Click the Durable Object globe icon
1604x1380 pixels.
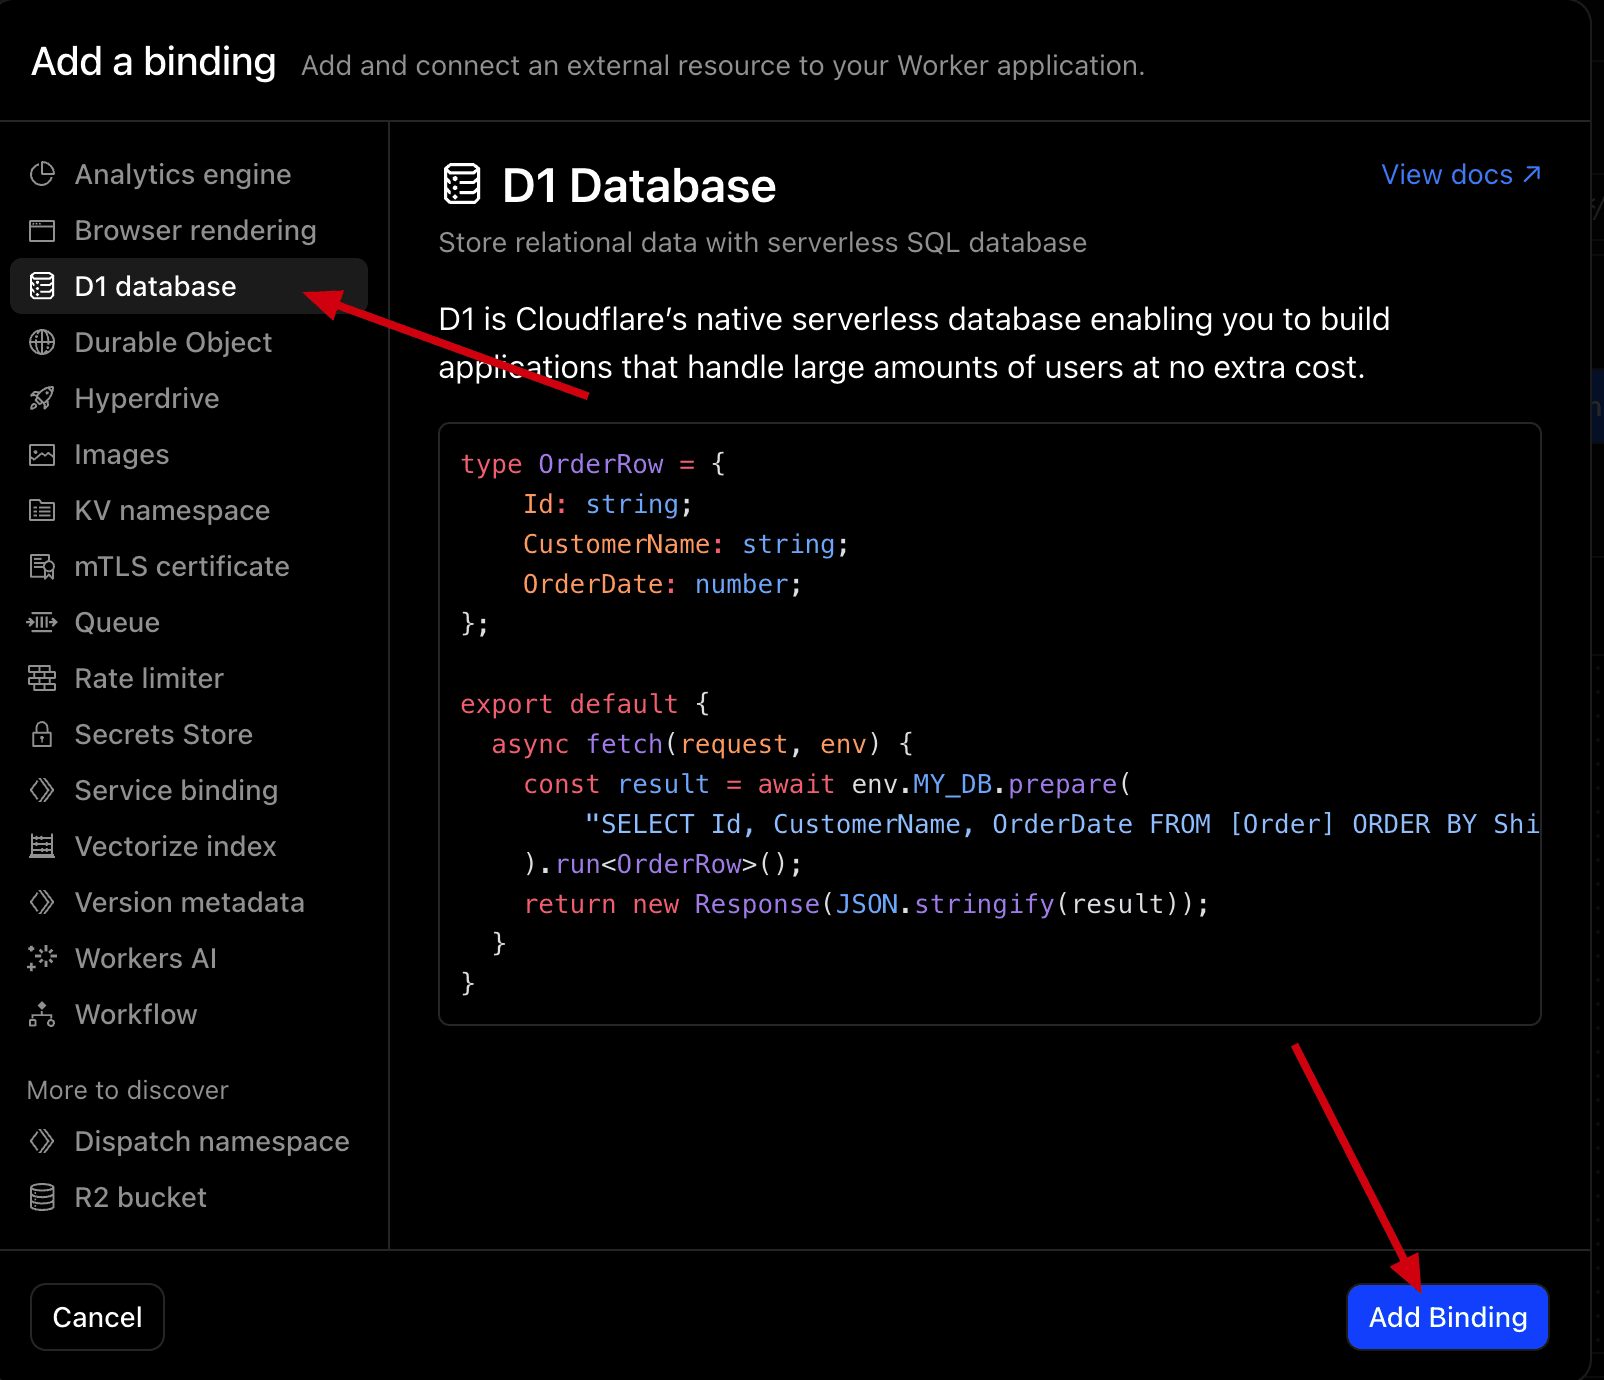click(42, 343)
